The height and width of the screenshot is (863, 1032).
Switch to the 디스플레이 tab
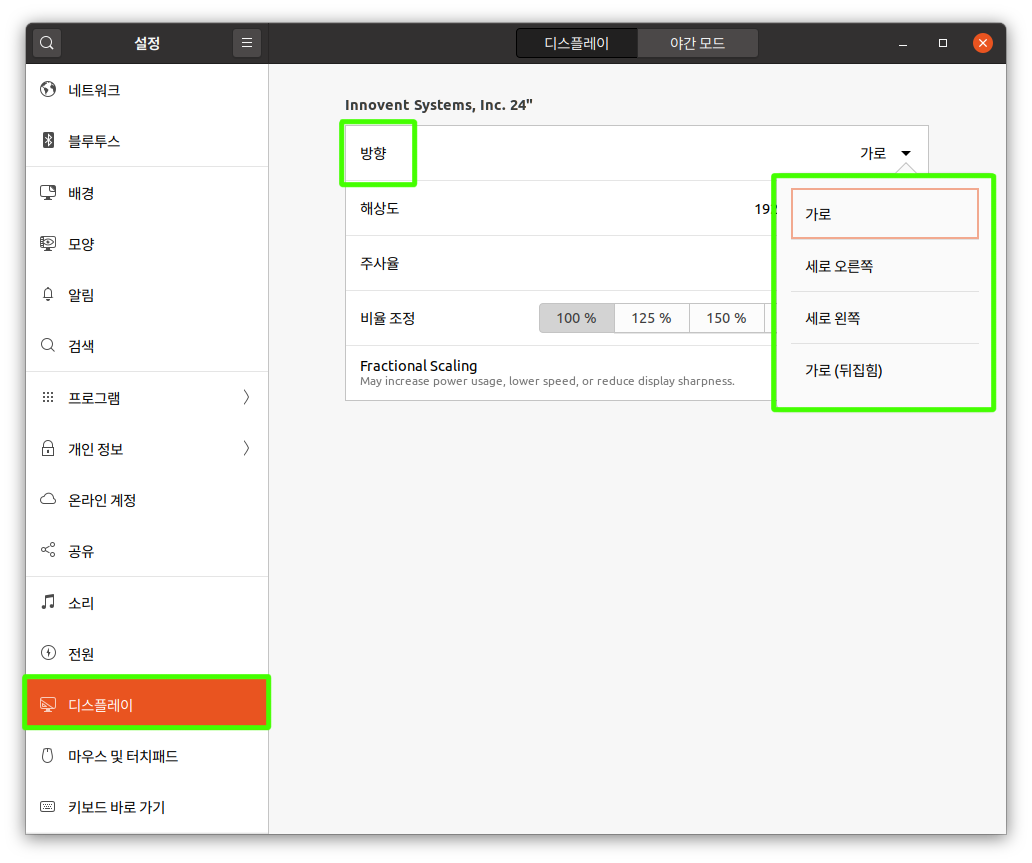577,43
